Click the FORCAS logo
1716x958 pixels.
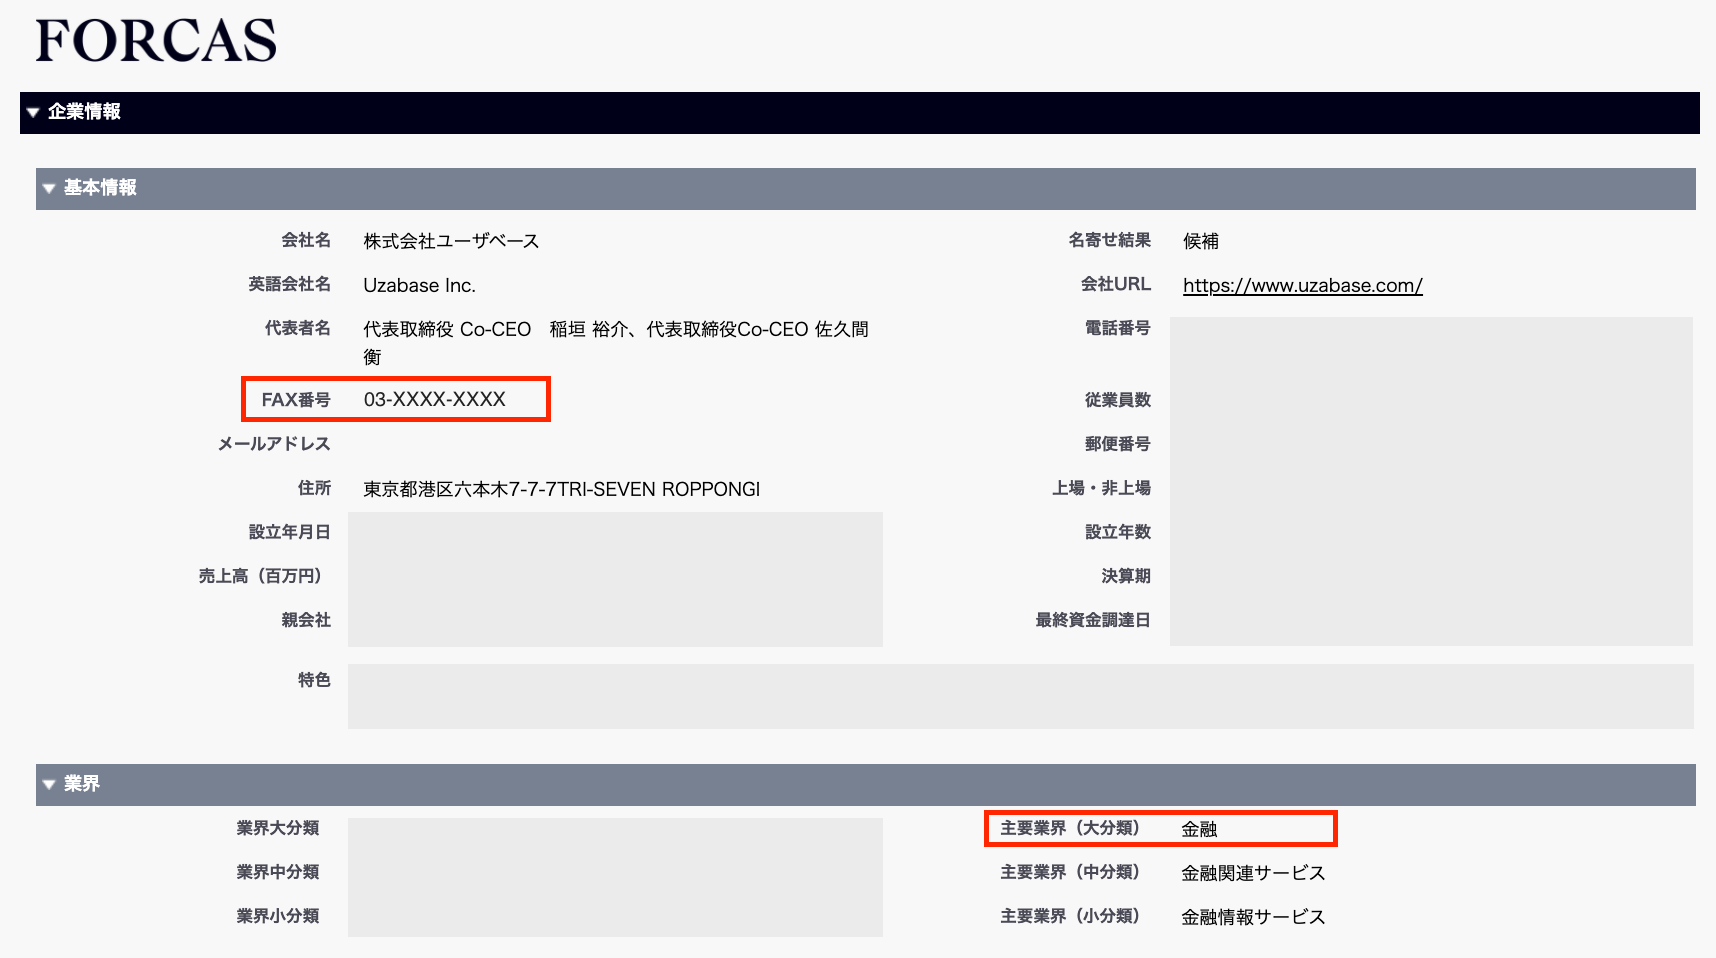pyautogui.click(x=156, y=41)
